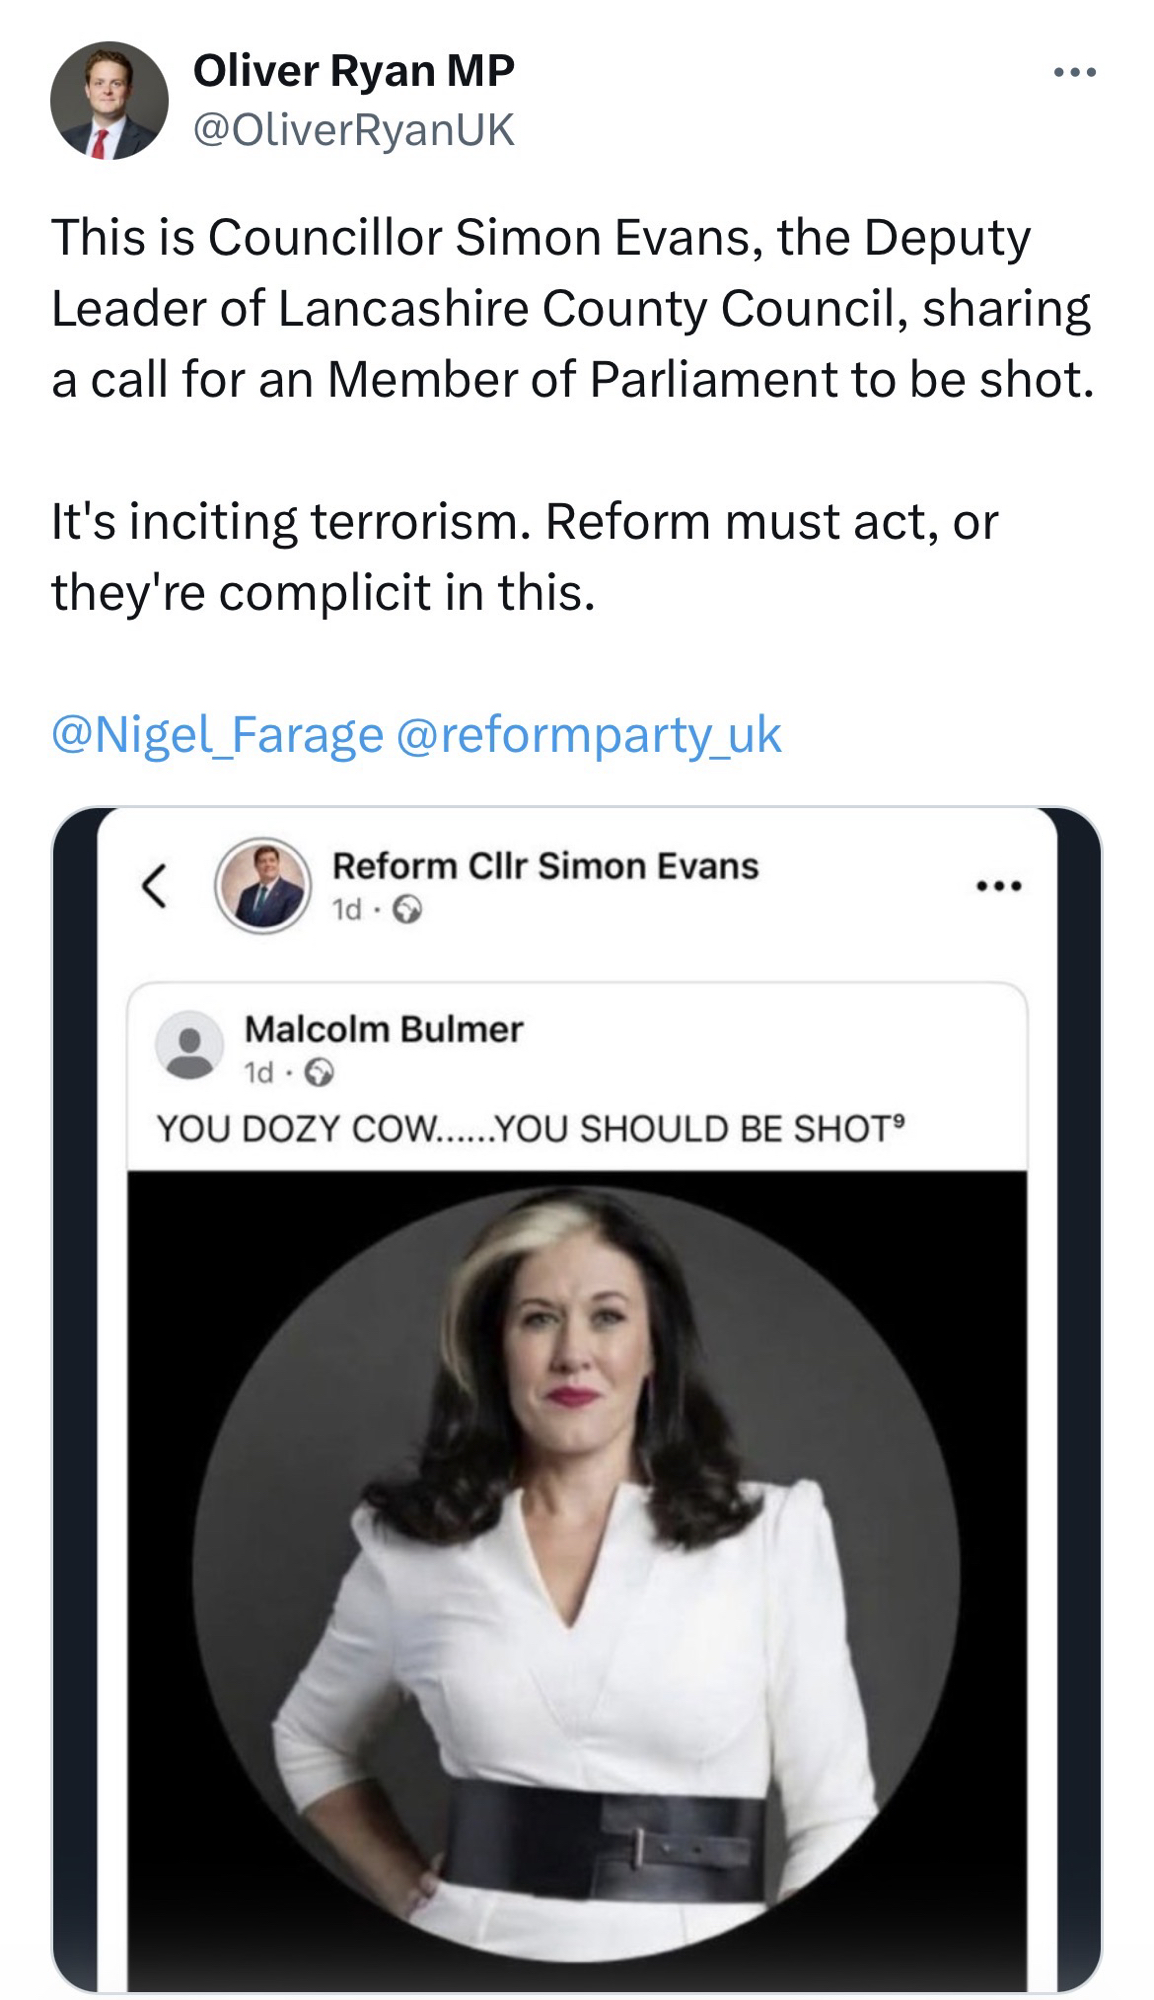Click the globe icon beside Malcolm Bulmer's timestamp
Image resolution: width=1154 pixels, height=2000 pixels.
pos(319,1073)
